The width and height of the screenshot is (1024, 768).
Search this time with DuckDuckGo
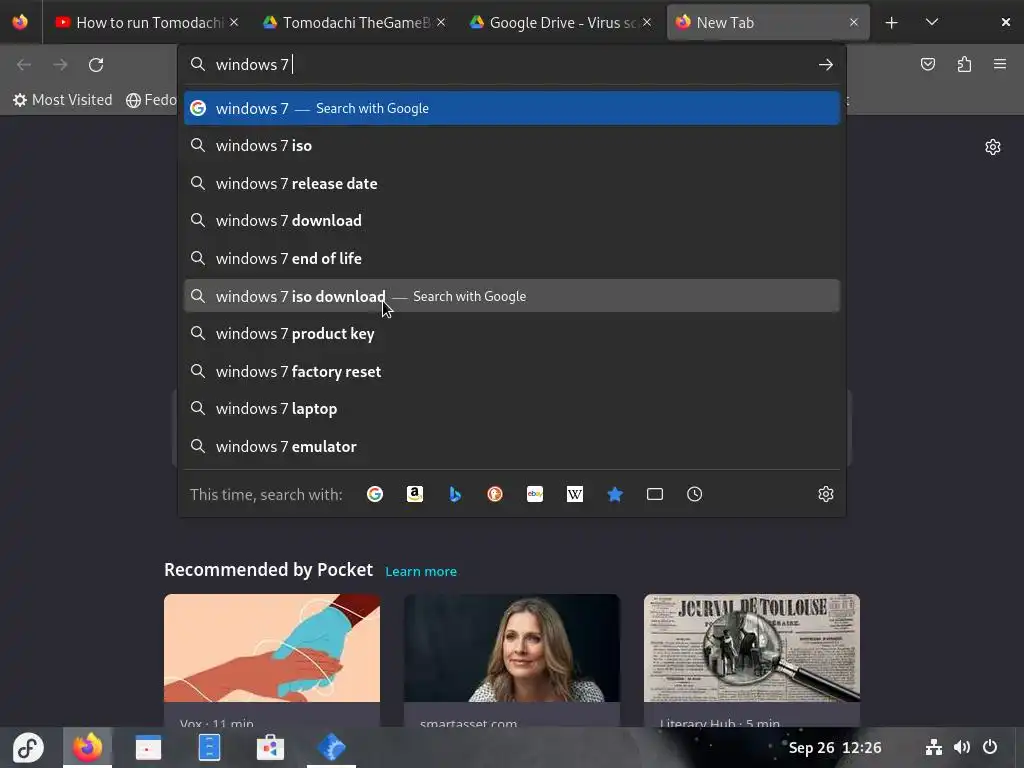click(495, 494)
